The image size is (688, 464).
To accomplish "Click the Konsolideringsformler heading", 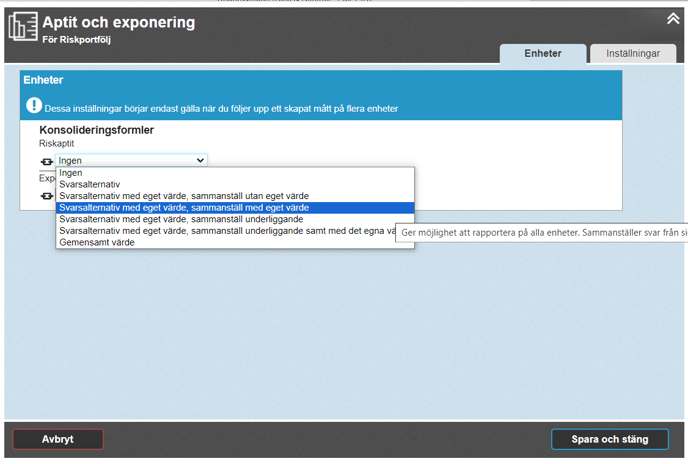I will [x=96, y=130].
